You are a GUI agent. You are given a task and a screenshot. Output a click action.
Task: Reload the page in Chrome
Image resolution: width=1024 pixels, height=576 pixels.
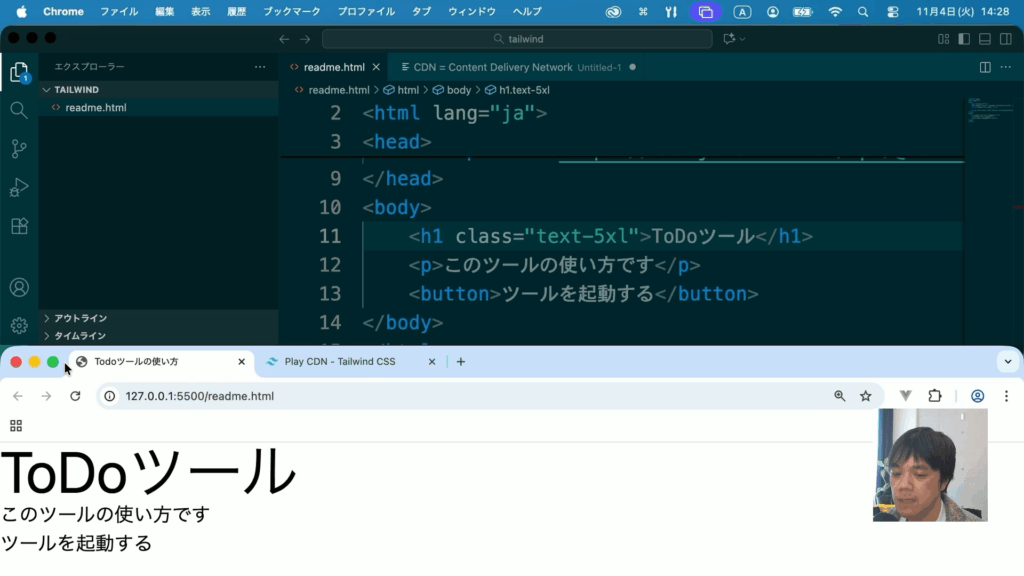[x=75, y=396]
